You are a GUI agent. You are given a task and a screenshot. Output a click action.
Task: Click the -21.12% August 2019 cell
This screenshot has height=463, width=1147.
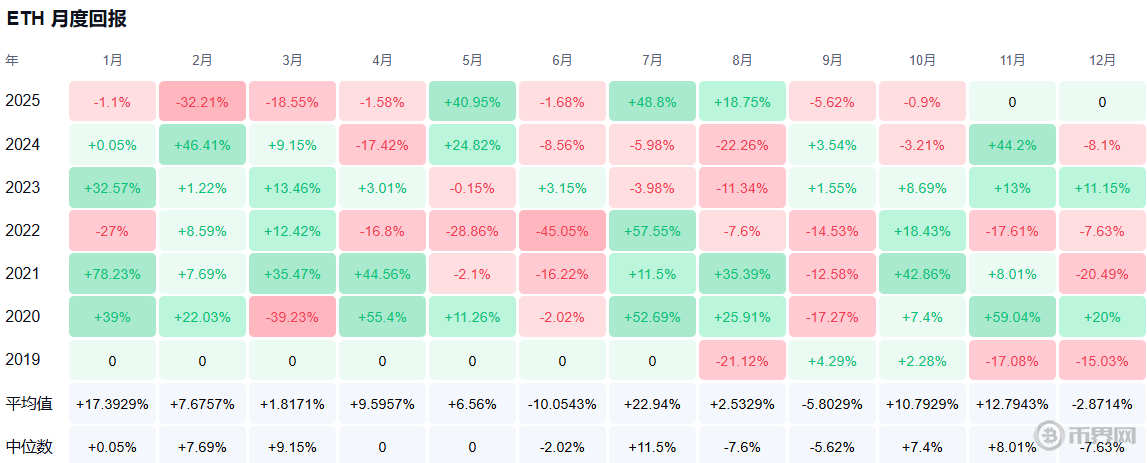tap(742, 360)
